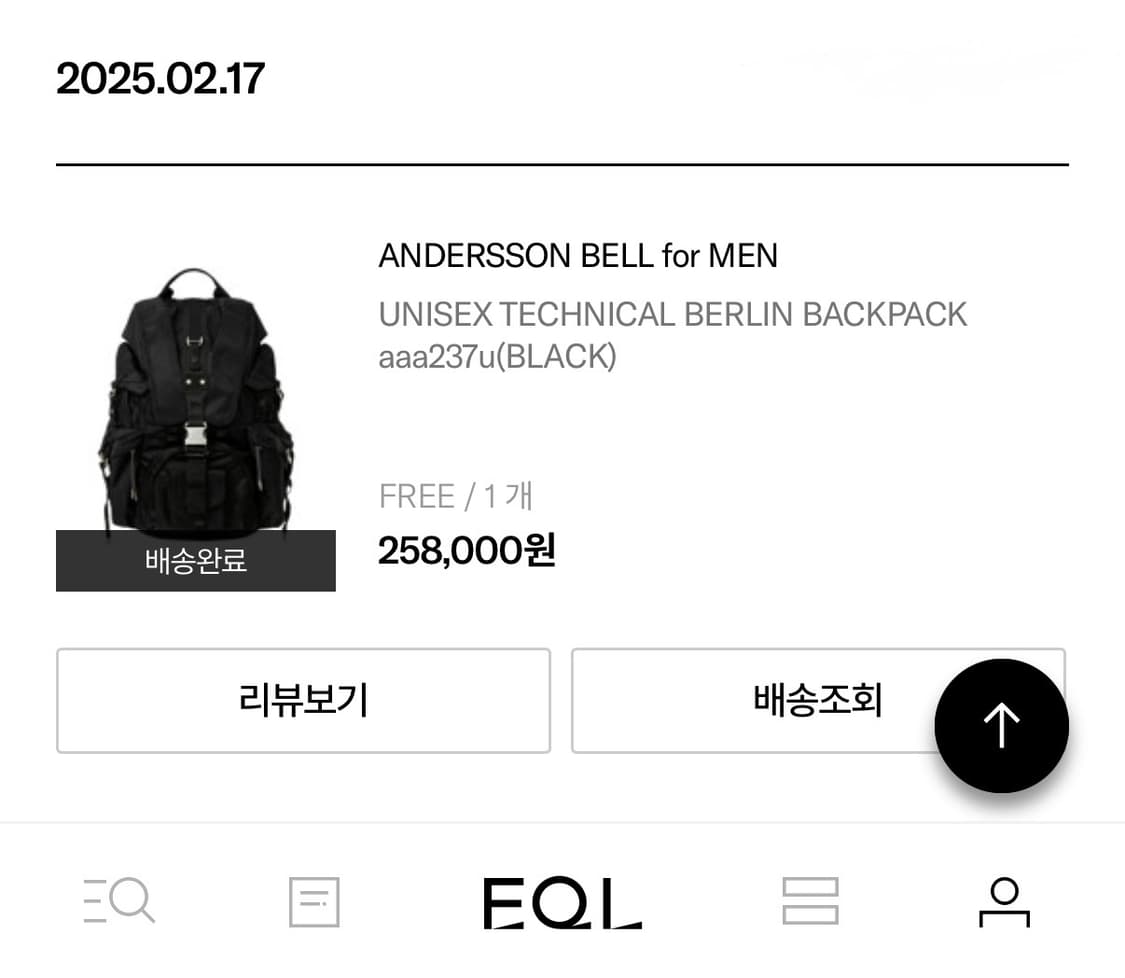Click the 리뷰보기 button
The width and height of the screenshot is (1125, 978).
(x=303, y=700)
